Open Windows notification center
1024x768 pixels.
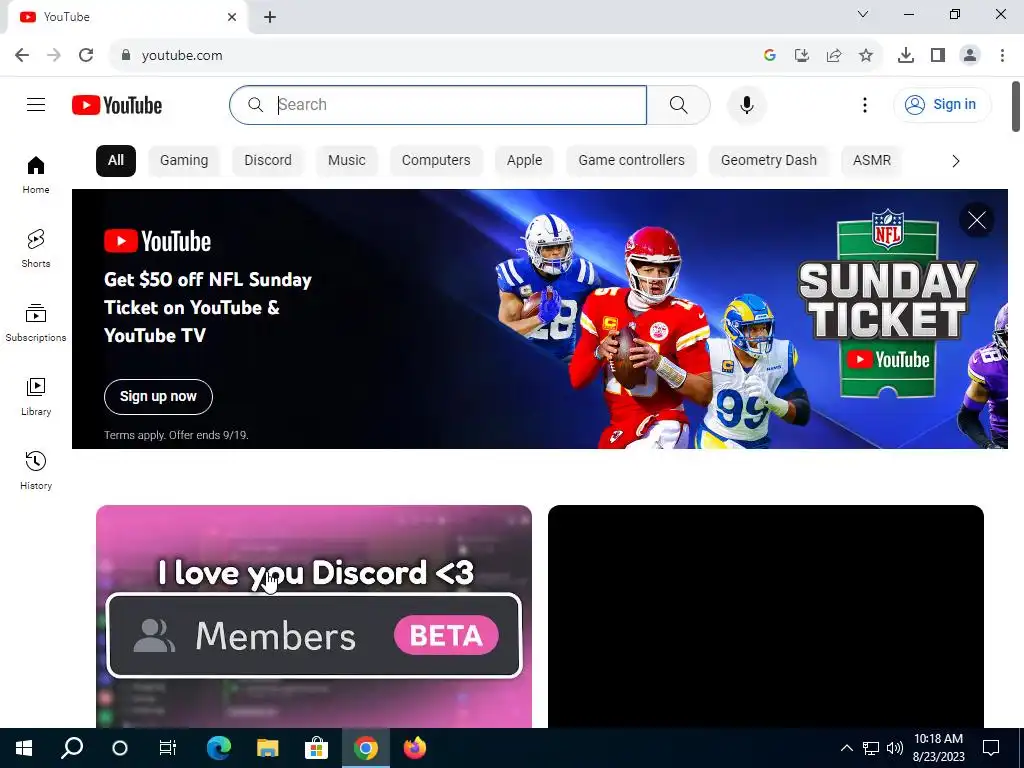click(x=991, y=748)
